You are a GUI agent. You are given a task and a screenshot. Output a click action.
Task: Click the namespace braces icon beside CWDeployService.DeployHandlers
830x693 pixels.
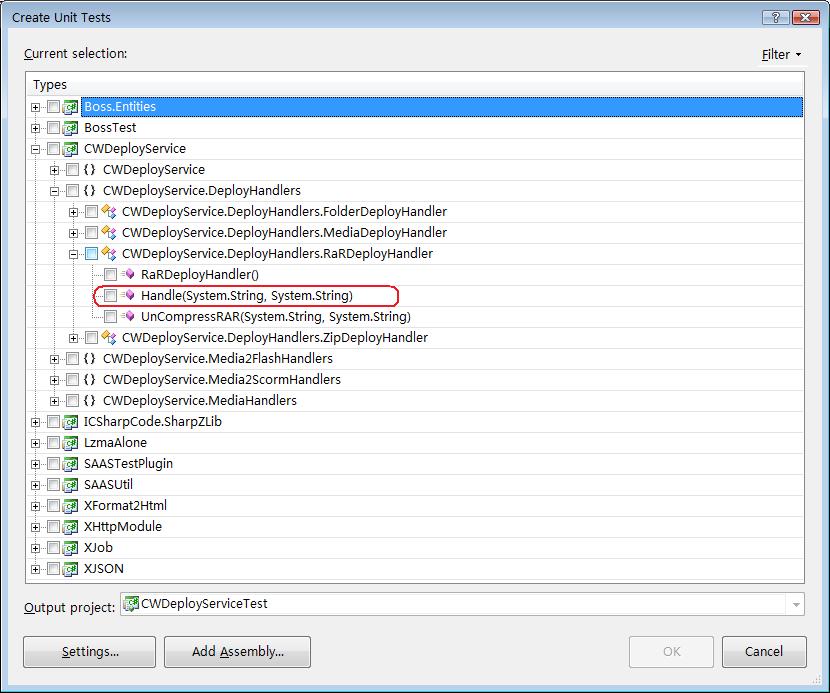[x=89, y=191]
